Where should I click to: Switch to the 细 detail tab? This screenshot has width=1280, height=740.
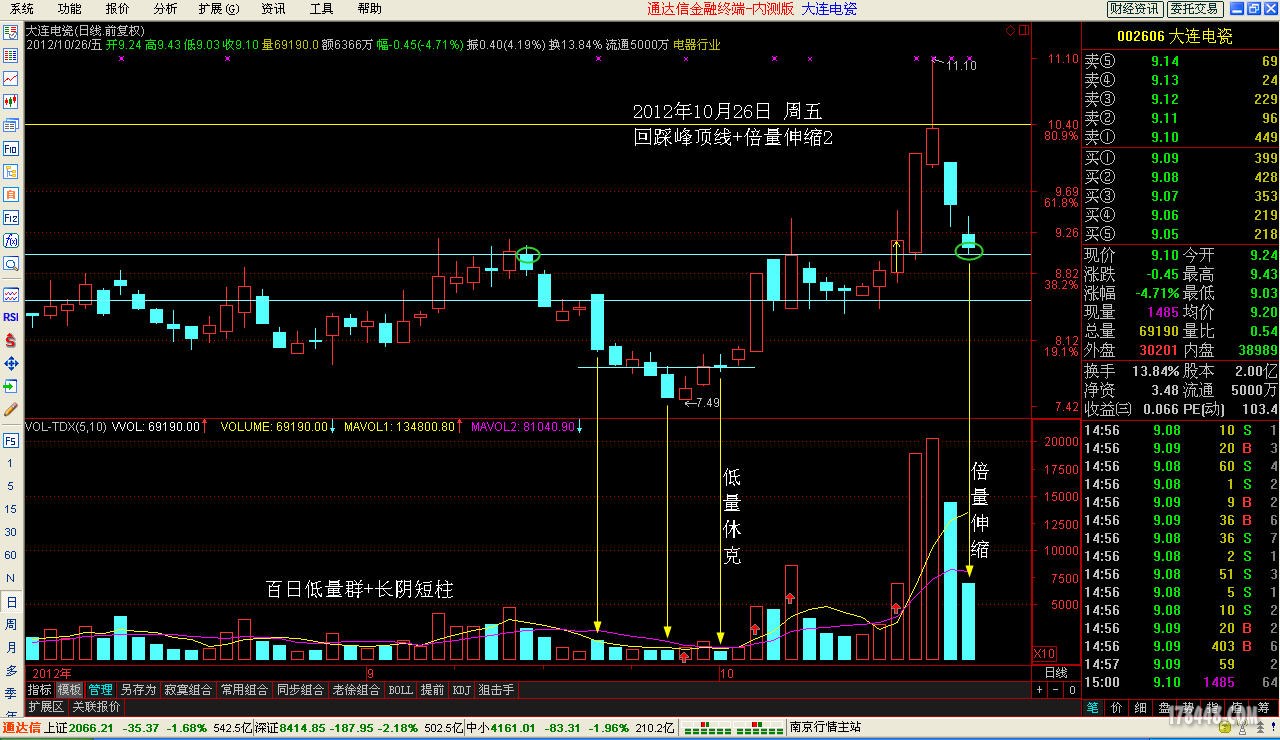pyautogui.click(x=1141, y=708)
